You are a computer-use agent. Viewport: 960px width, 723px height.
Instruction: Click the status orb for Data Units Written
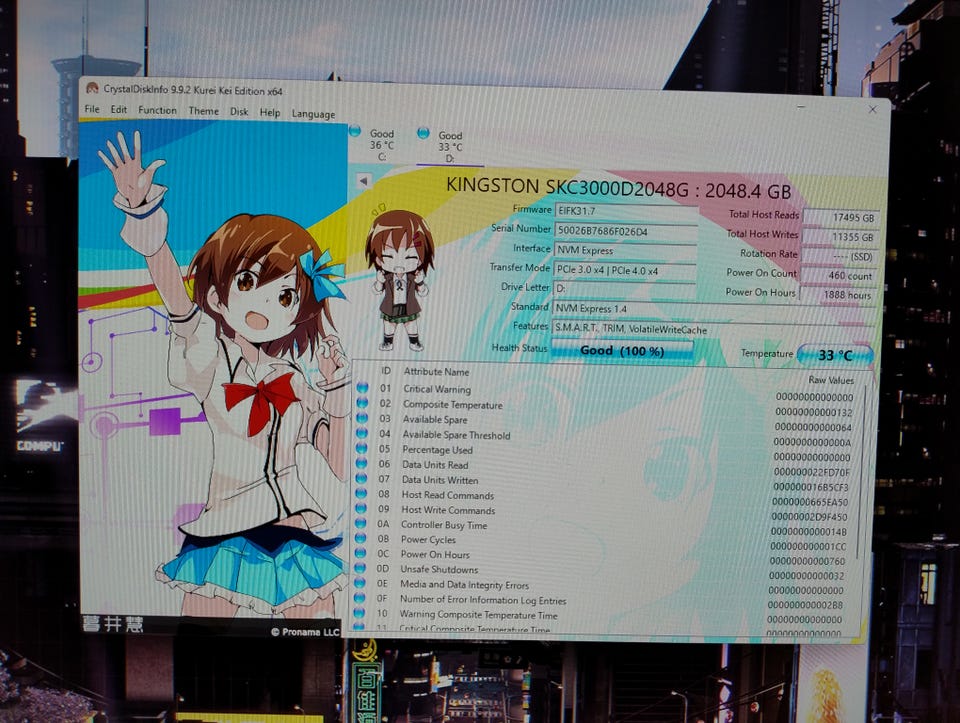tap(361, 478)
